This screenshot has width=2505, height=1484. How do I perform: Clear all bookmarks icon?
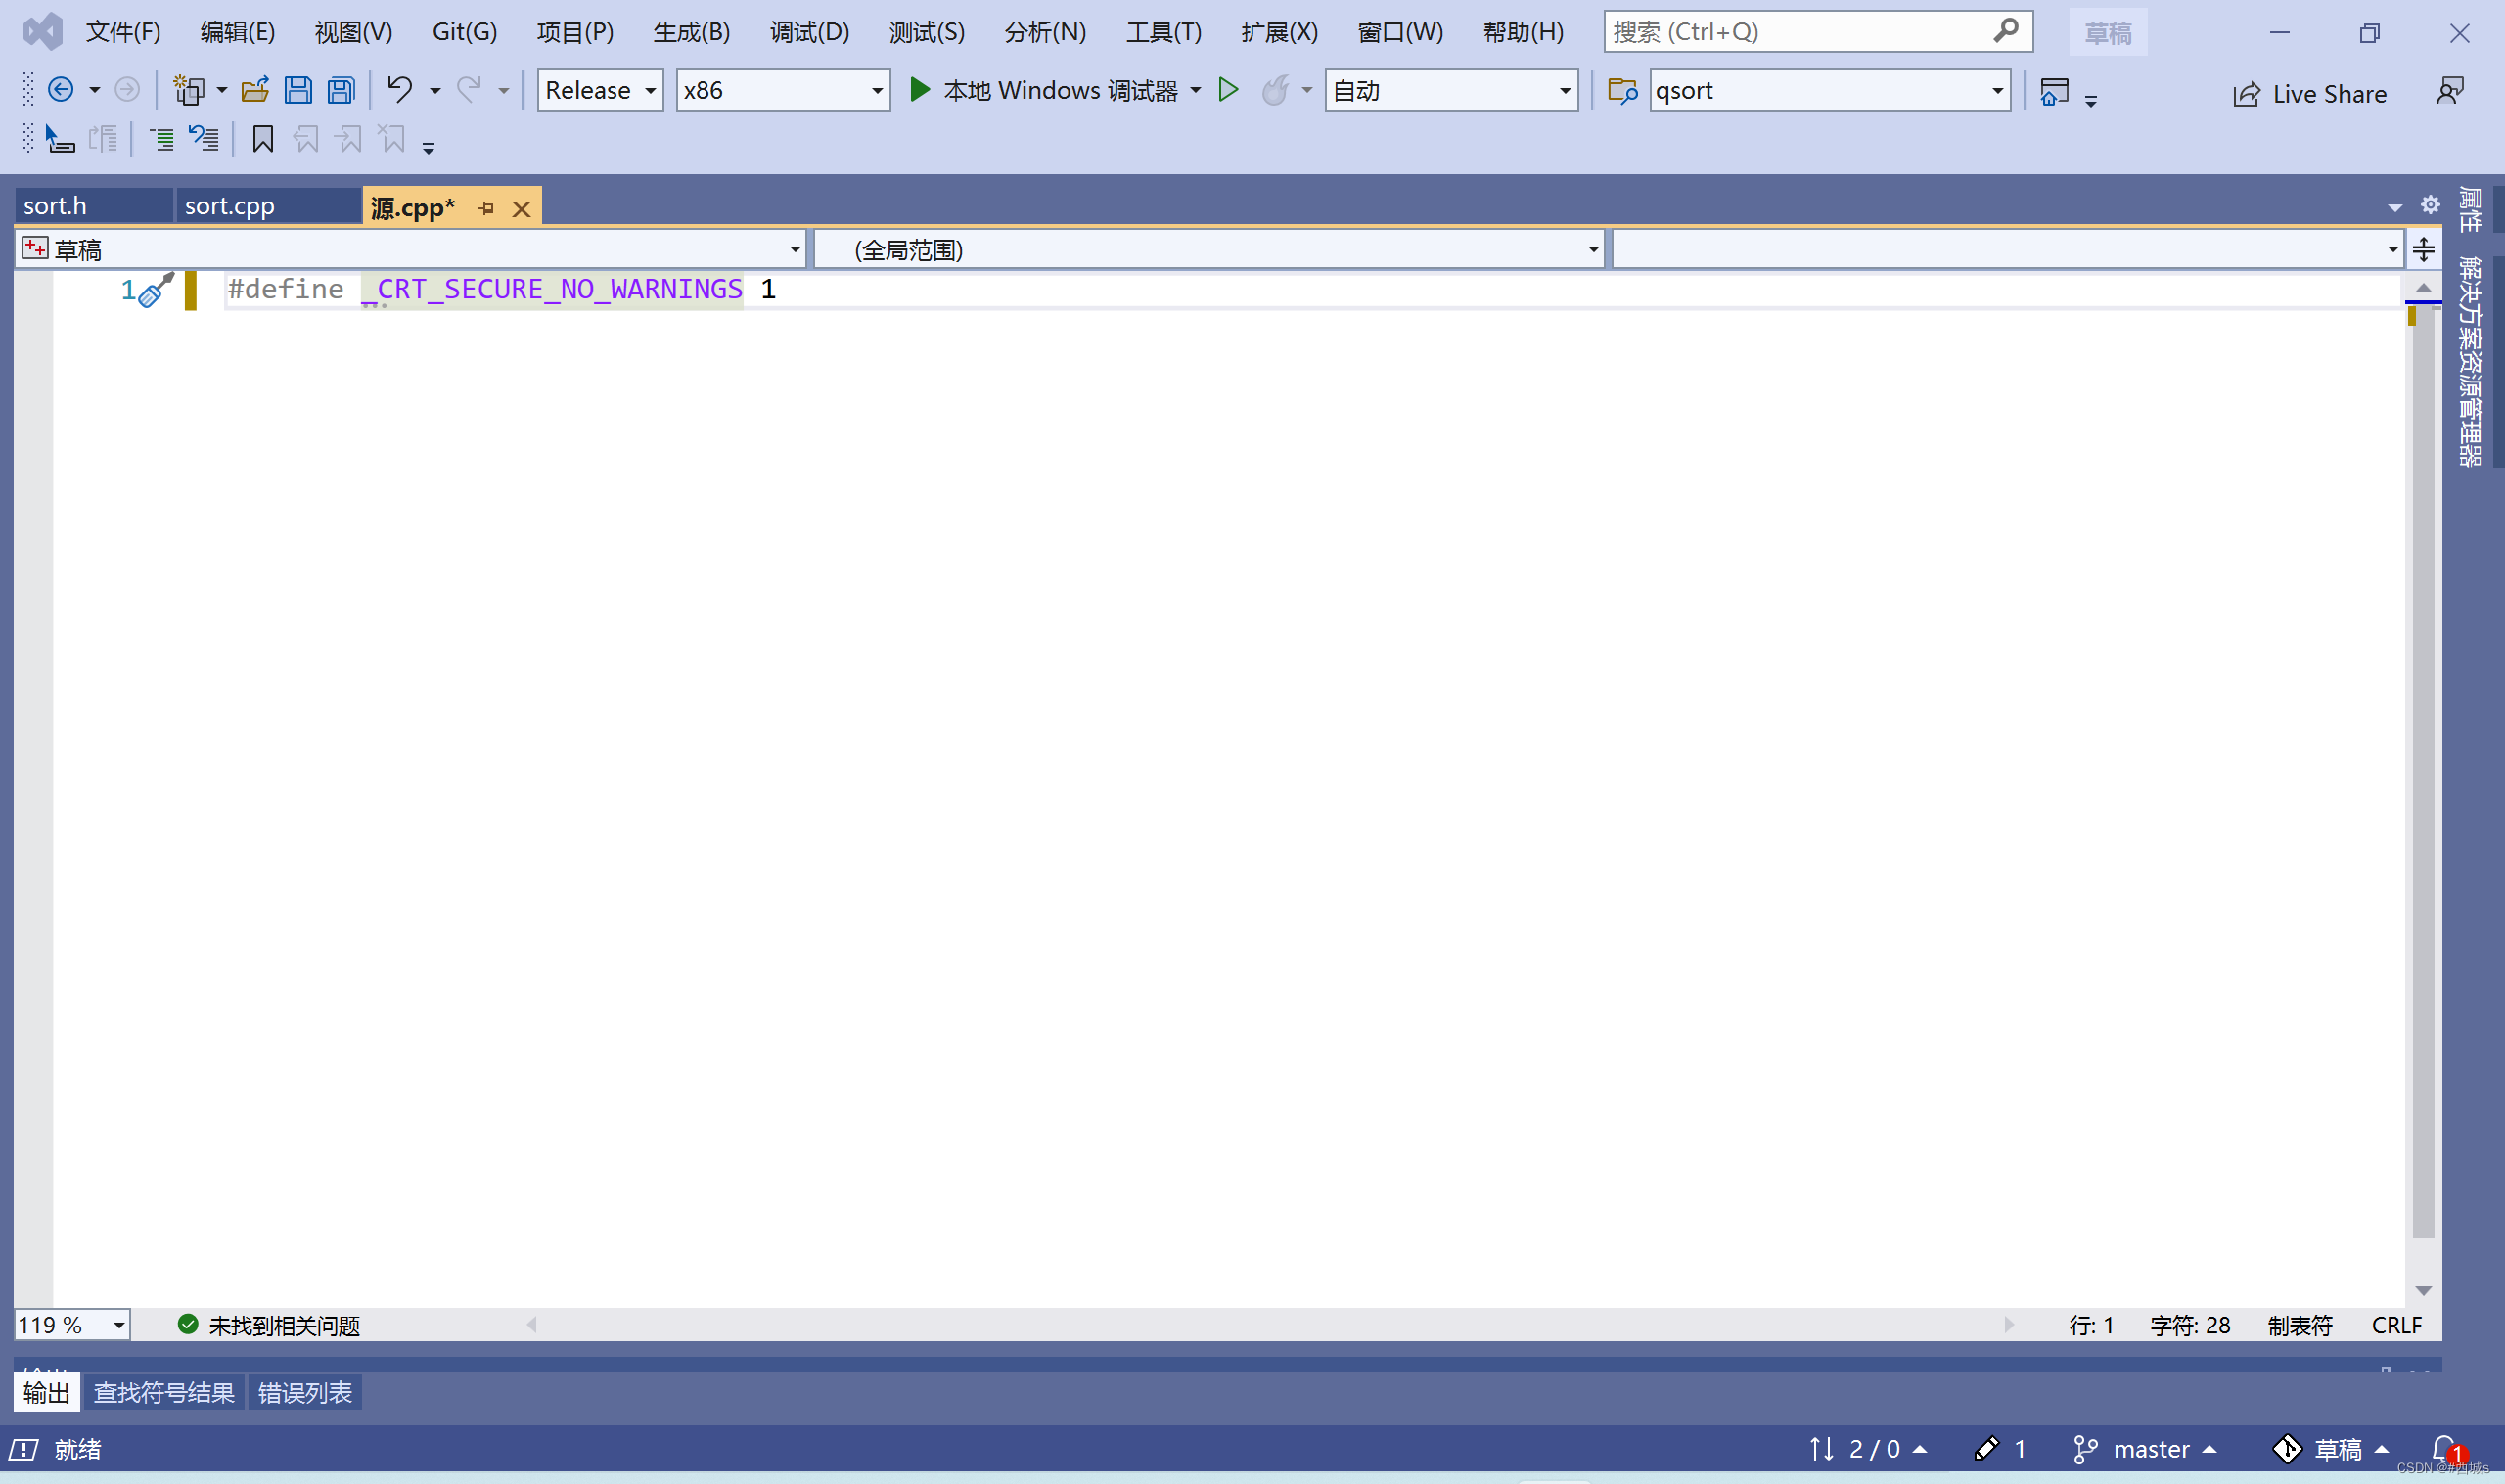tap(392, 139)
